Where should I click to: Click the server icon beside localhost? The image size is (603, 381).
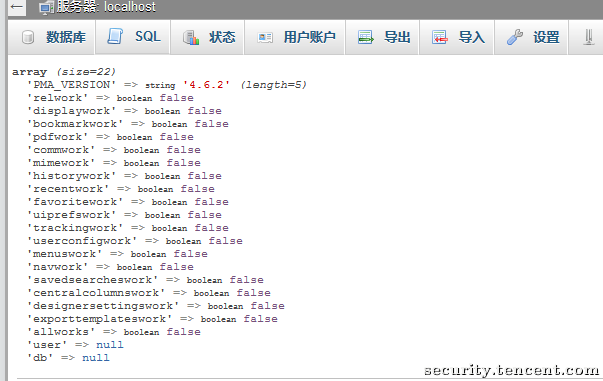(x=47, y=8)
